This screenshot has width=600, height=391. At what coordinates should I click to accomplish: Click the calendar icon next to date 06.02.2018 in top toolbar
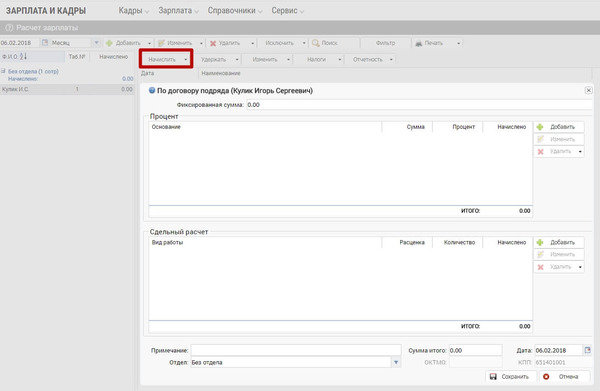[45, 42]
